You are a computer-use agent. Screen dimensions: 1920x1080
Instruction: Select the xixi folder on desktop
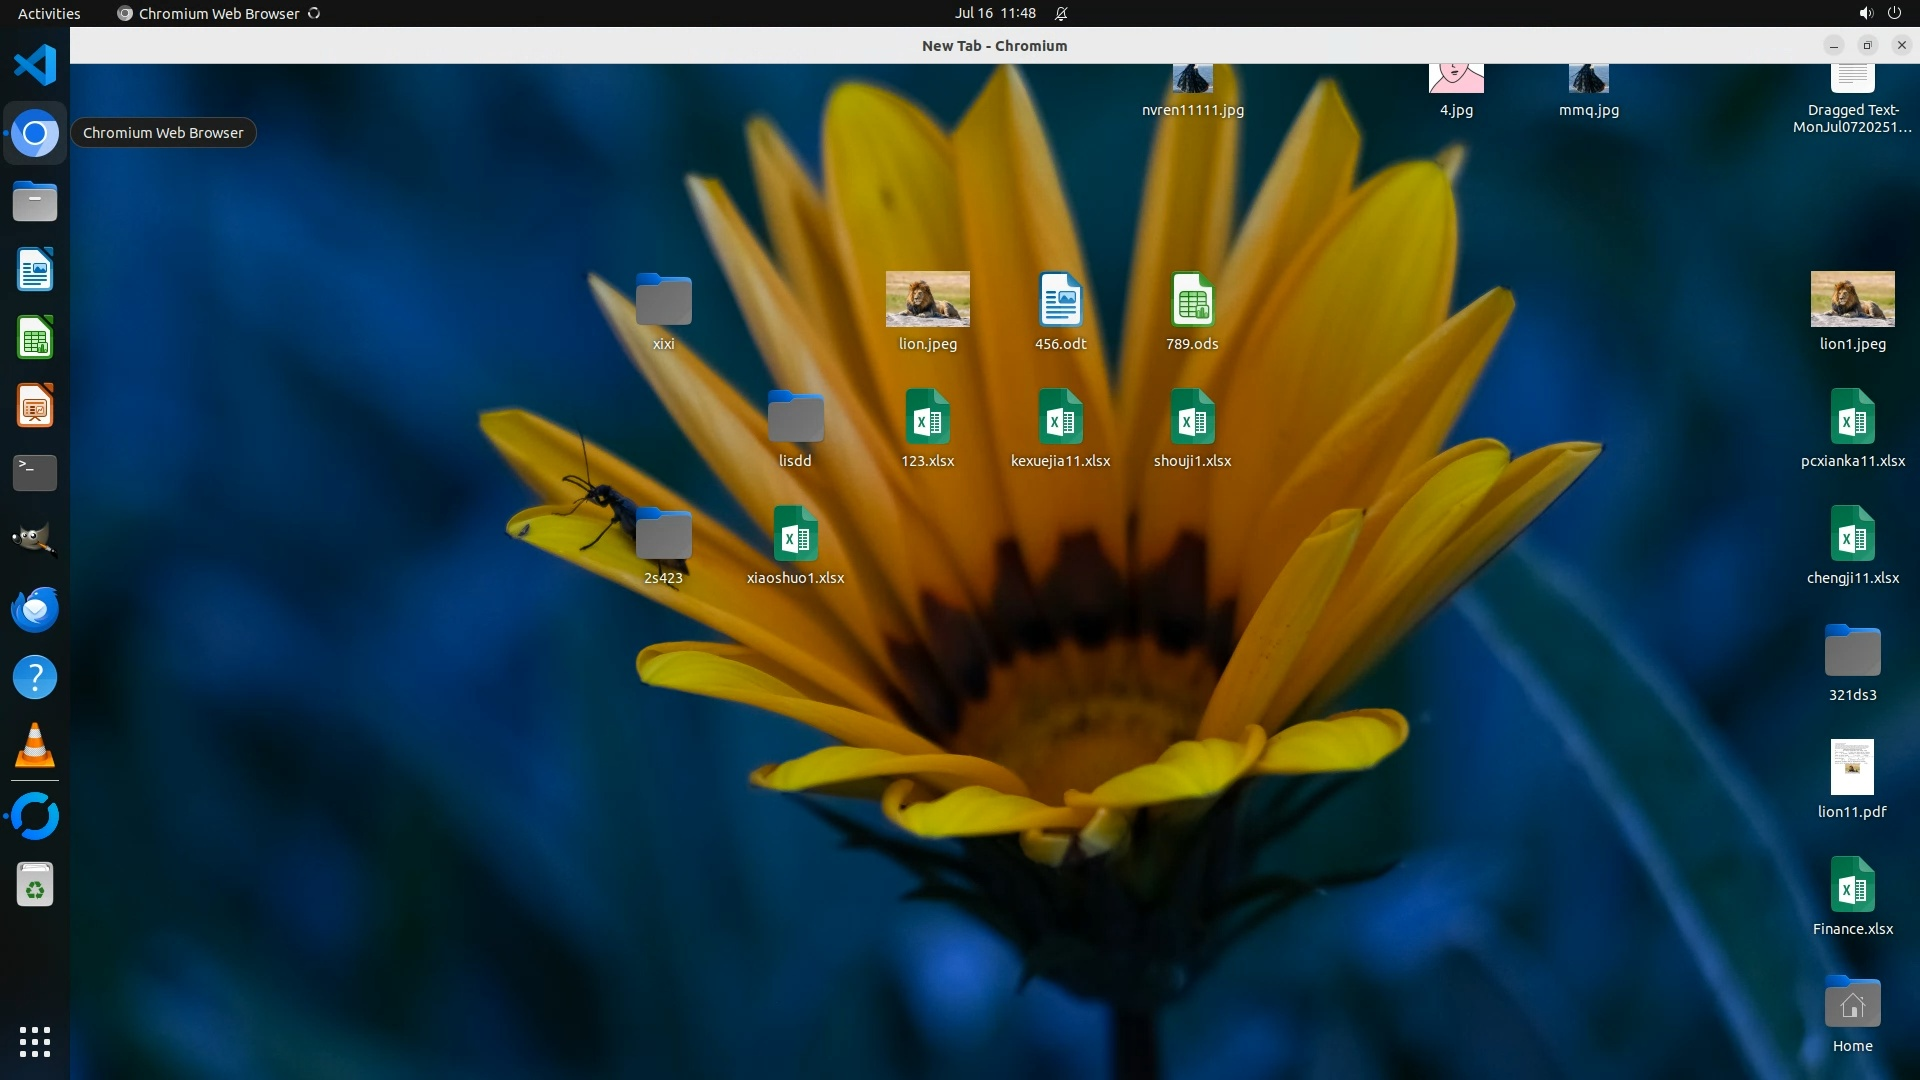point(663,300)
